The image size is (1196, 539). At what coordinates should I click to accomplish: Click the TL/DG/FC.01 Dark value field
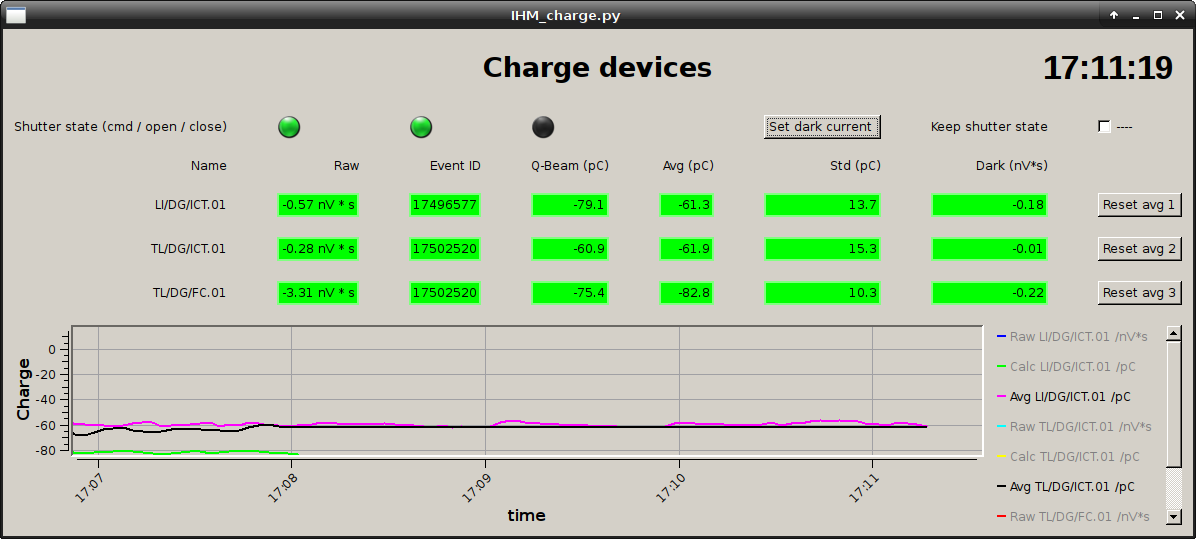(989, 293)
